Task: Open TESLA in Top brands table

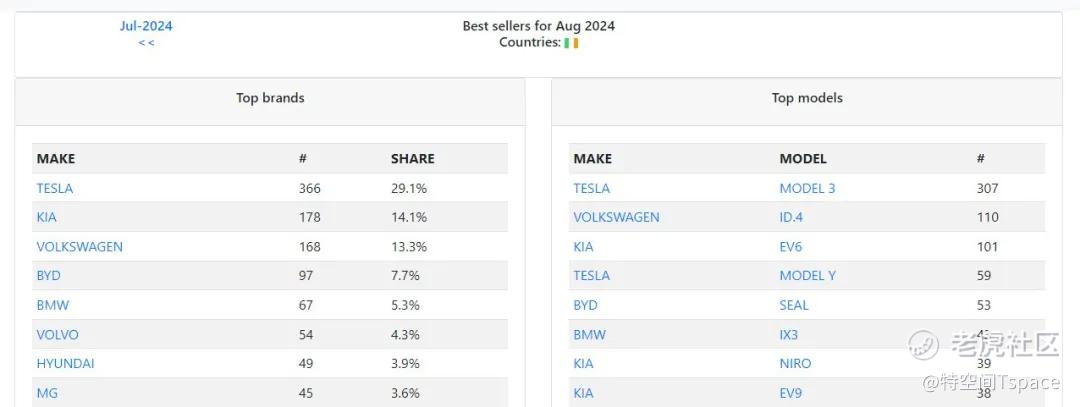Action: tap(55, 188)
